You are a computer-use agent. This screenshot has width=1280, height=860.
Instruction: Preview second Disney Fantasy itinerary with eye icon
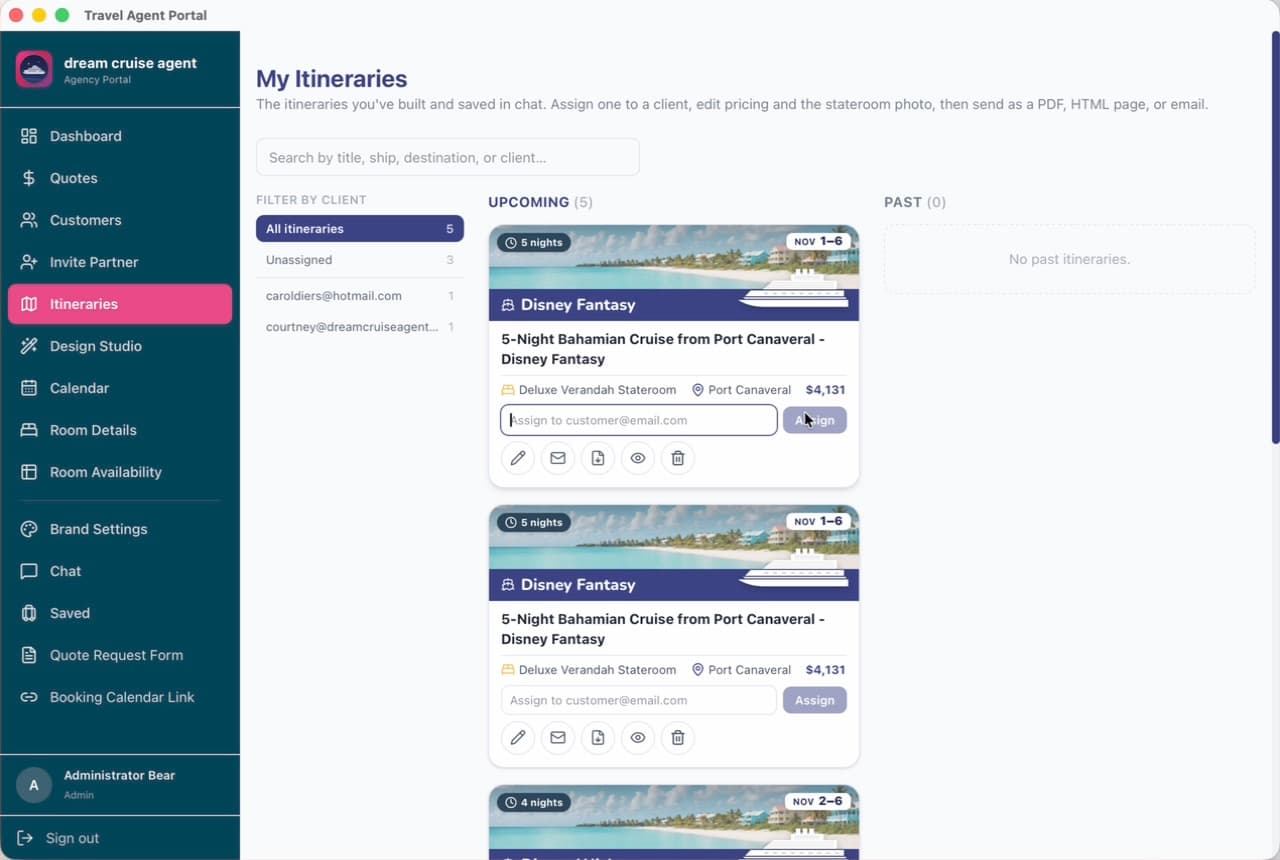click(638, 738)
